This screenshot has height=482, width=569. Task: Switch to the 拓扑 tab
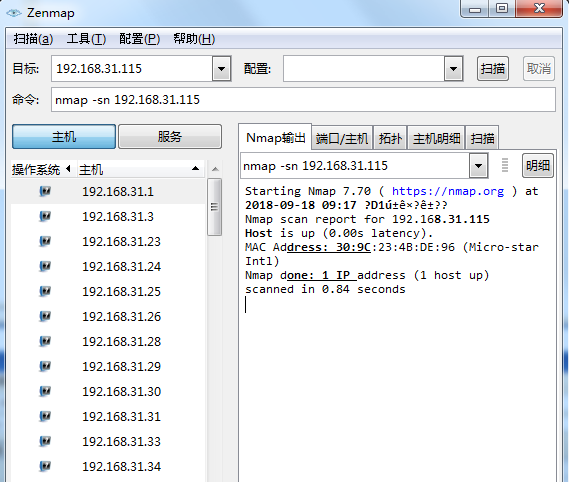[x=390, y=139]
